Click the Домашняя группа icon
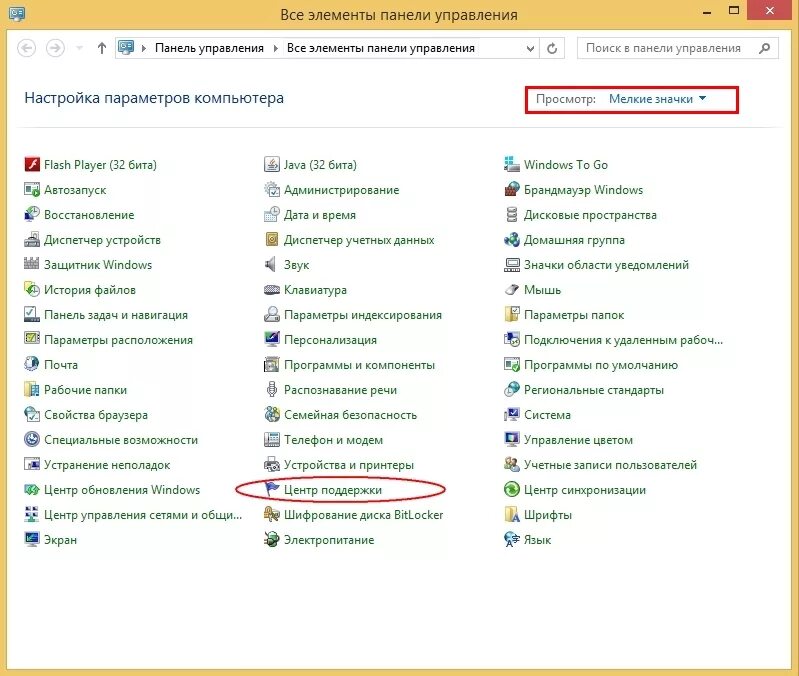Screen dimensions: 799x676 512,239
